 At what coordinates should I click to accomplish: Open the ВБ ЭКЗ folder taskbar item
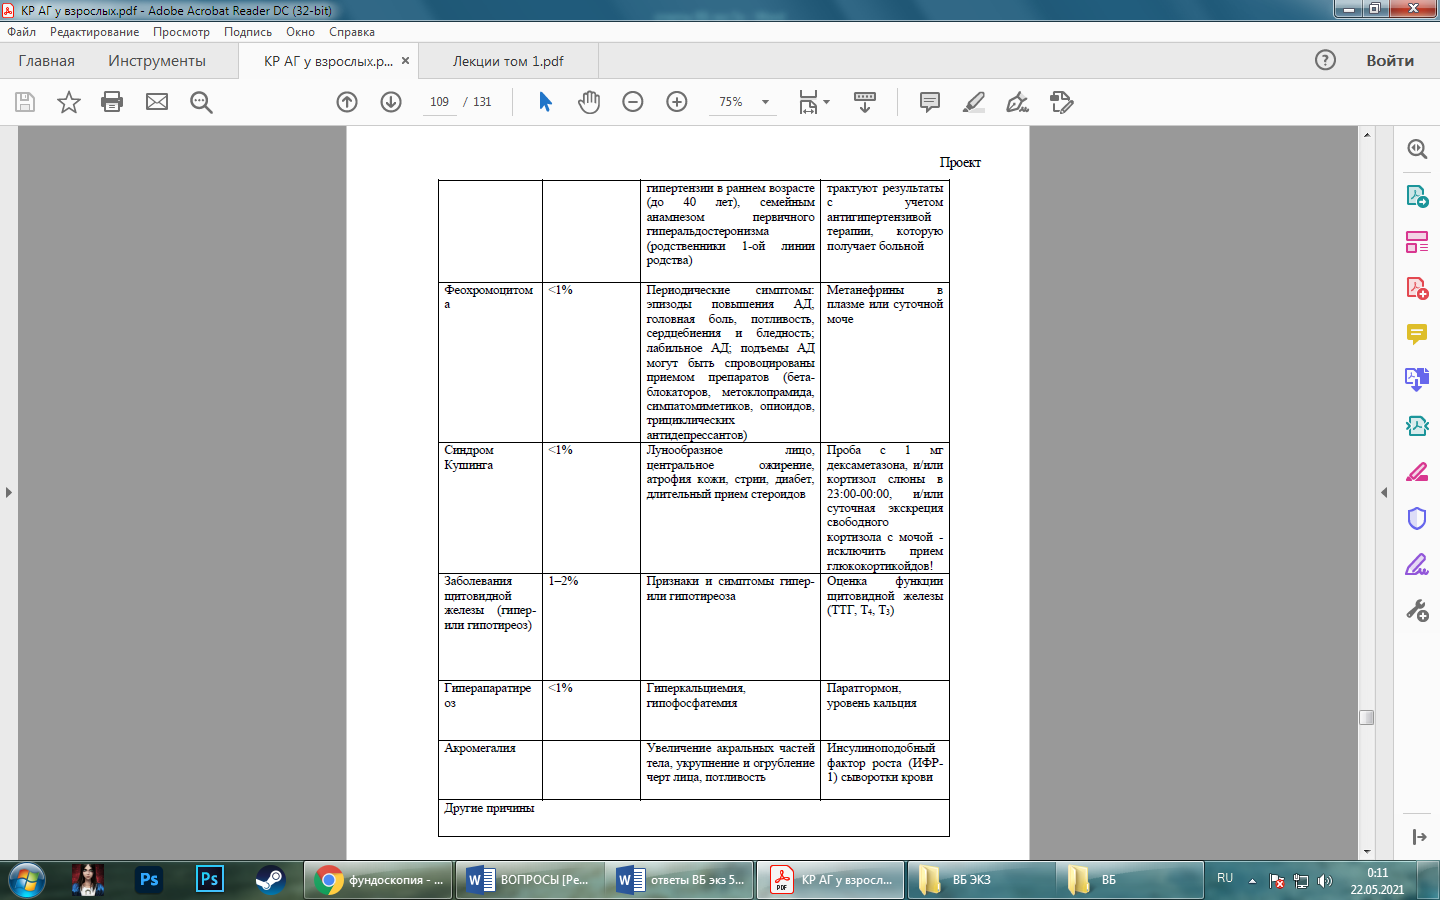click(x=980, y=880)
